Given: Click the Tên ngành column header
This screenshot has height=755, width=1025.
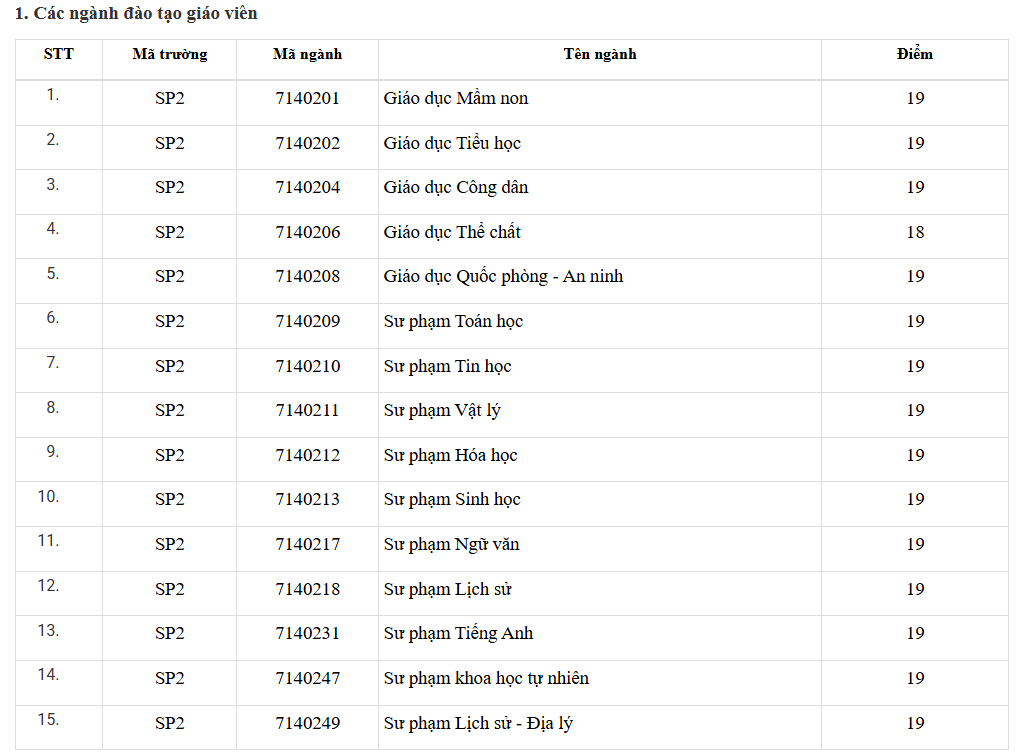Looking at the screenshot, I should pos(600,54).
